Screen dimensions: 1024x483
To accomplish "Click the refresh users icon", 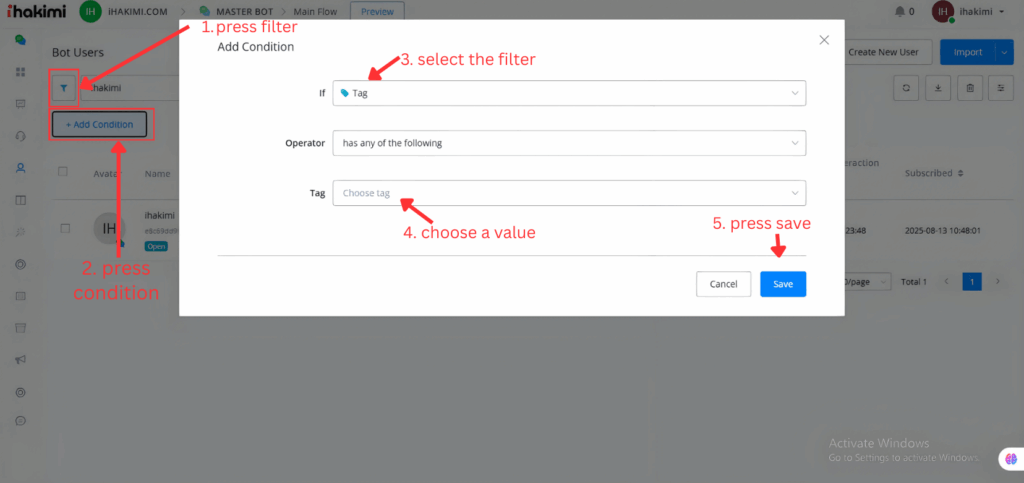I will tap(905, 88).
